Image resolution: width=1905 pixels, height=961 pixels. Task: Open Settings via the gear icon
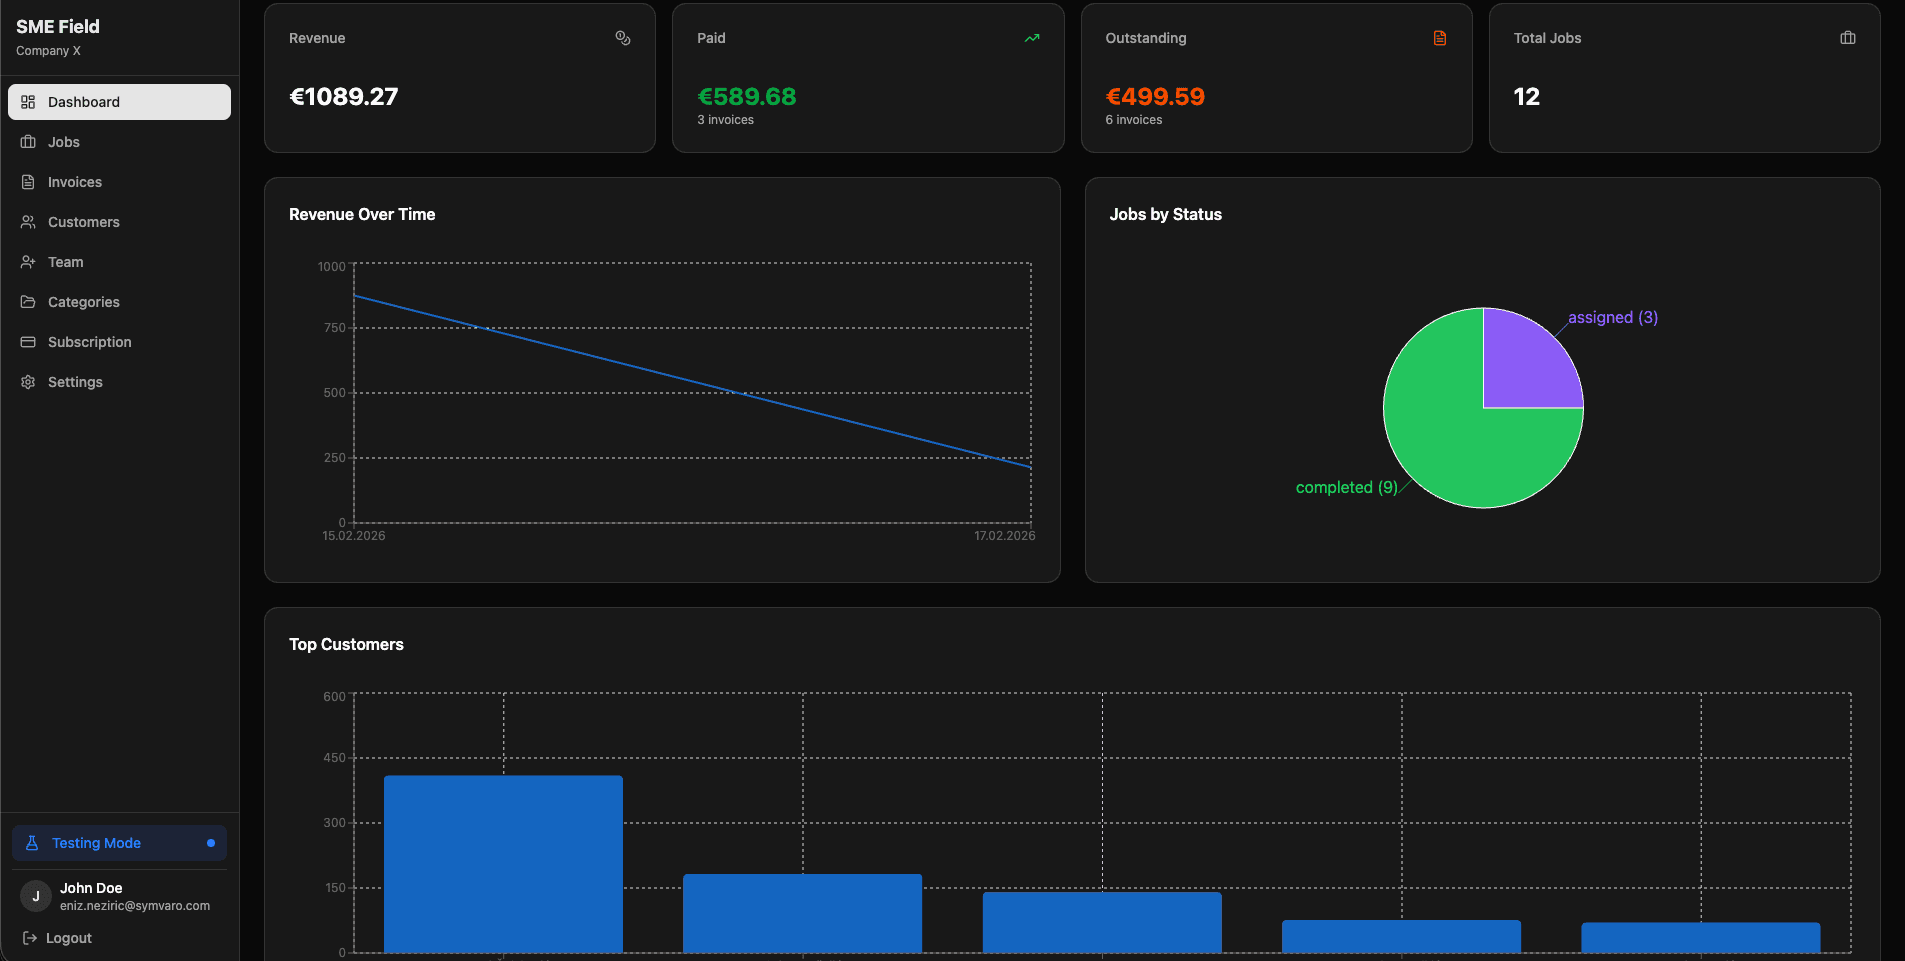pyautogui.click(x=28, y=381)
